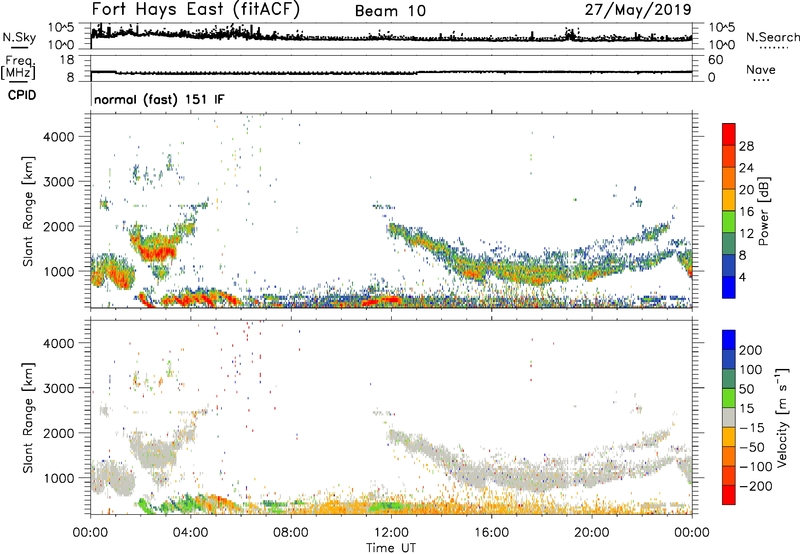Click the "Slant Range [km]" label of power panel

point(28,211)
